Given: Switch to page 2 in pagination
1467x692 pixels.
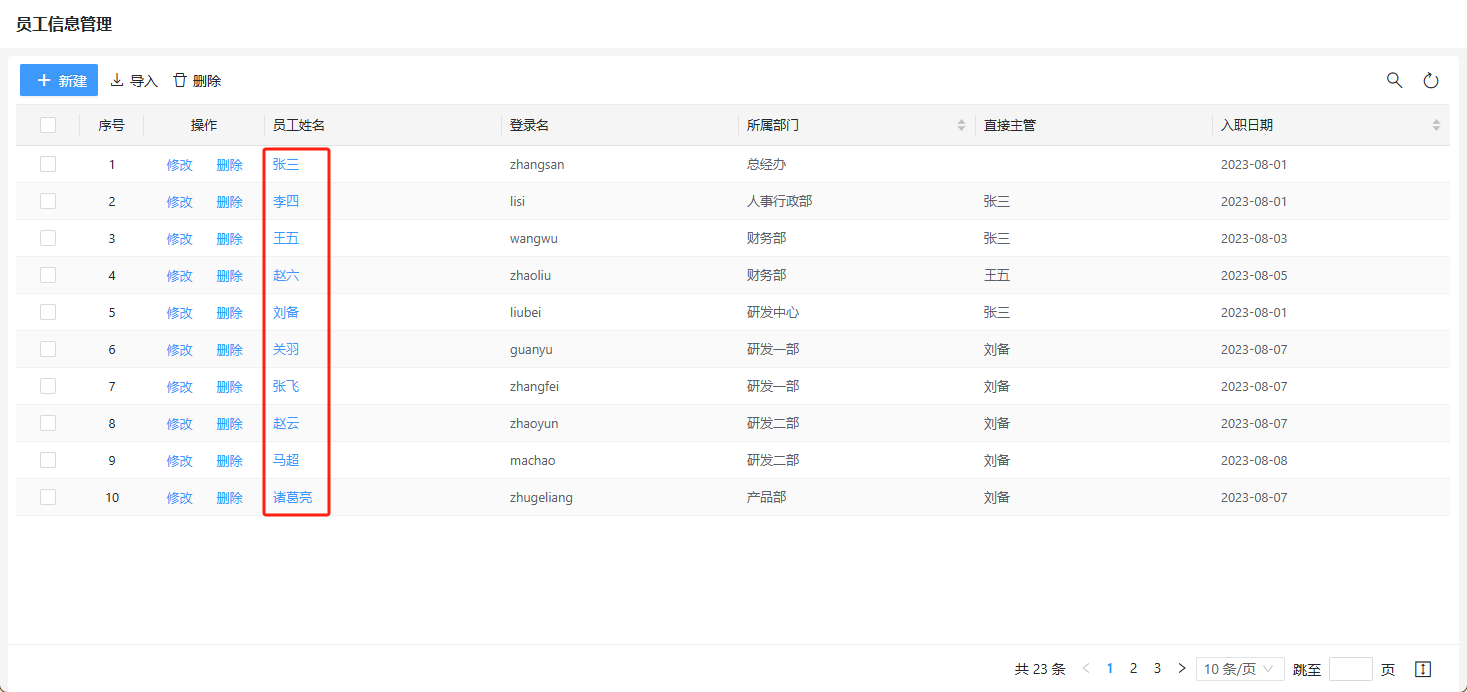Looking at the screenshot, I should point(1133,668).
